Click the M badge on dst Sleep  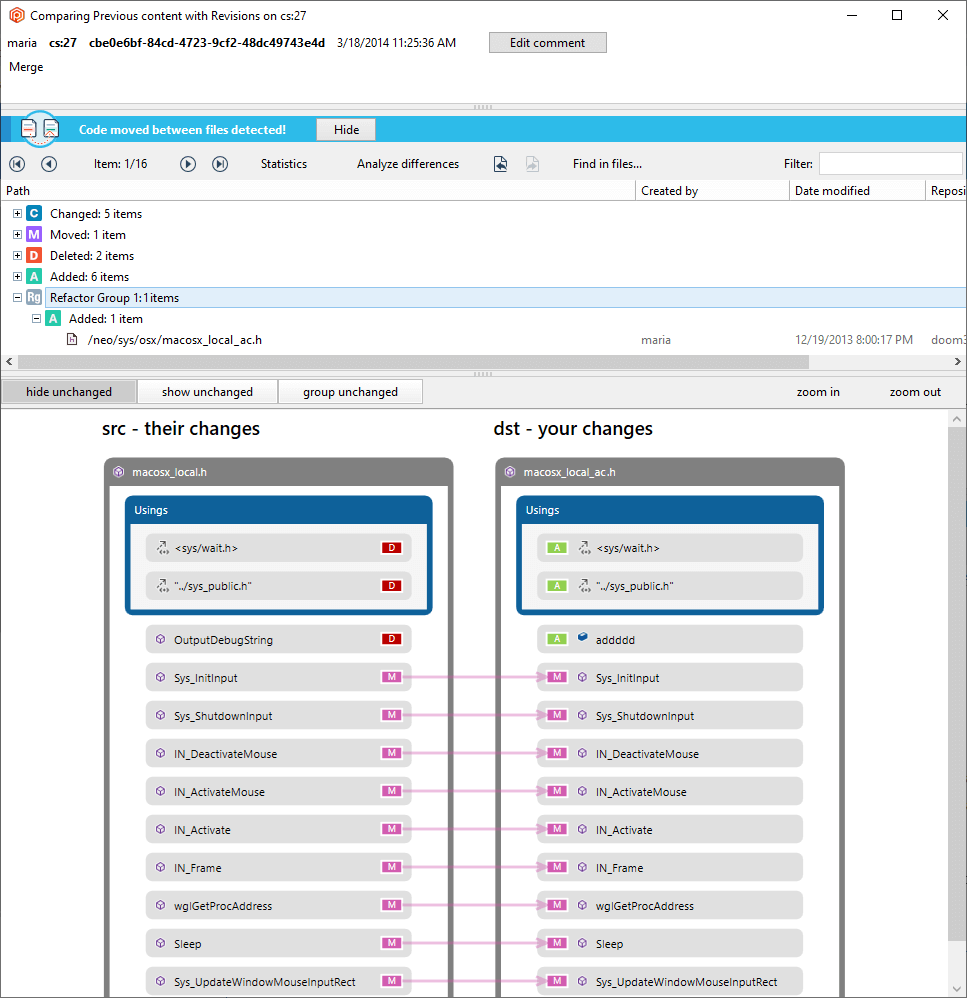tap(557, 943)
